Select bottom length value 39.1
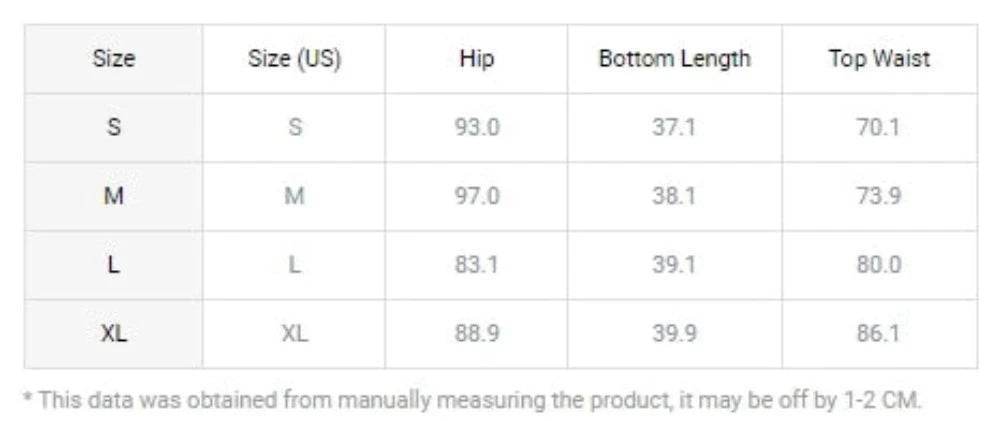This screenshot has width=1000, height=421. click(674, 265)
